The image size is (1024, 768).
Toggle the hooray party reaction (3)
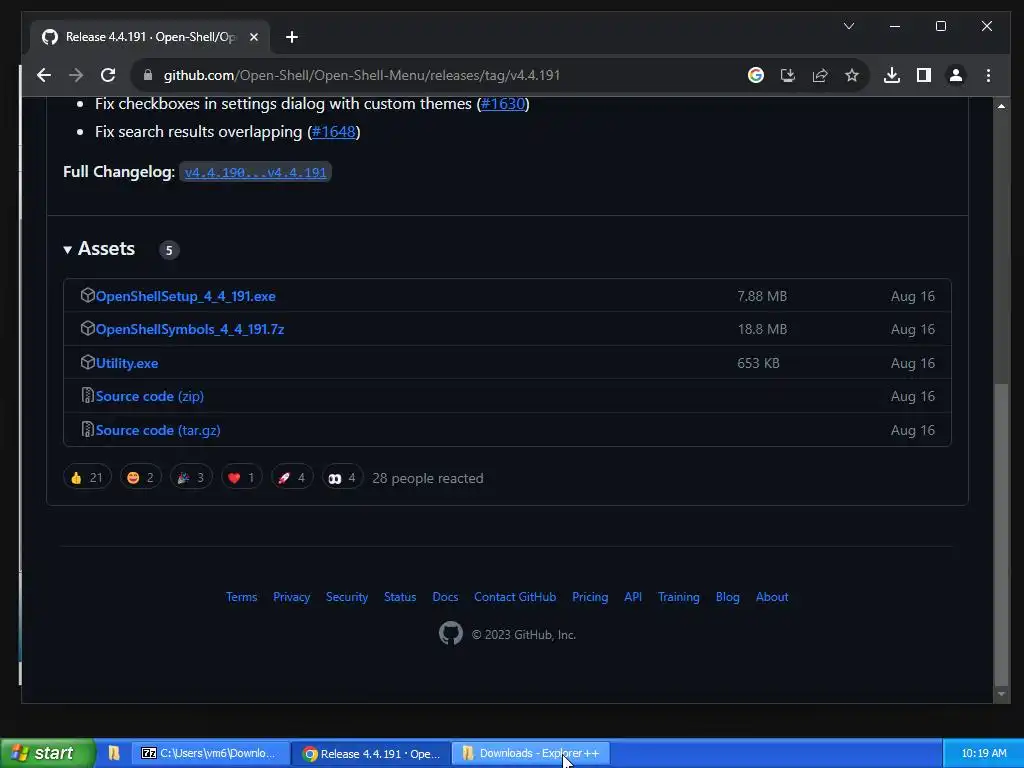click(191, 478)
